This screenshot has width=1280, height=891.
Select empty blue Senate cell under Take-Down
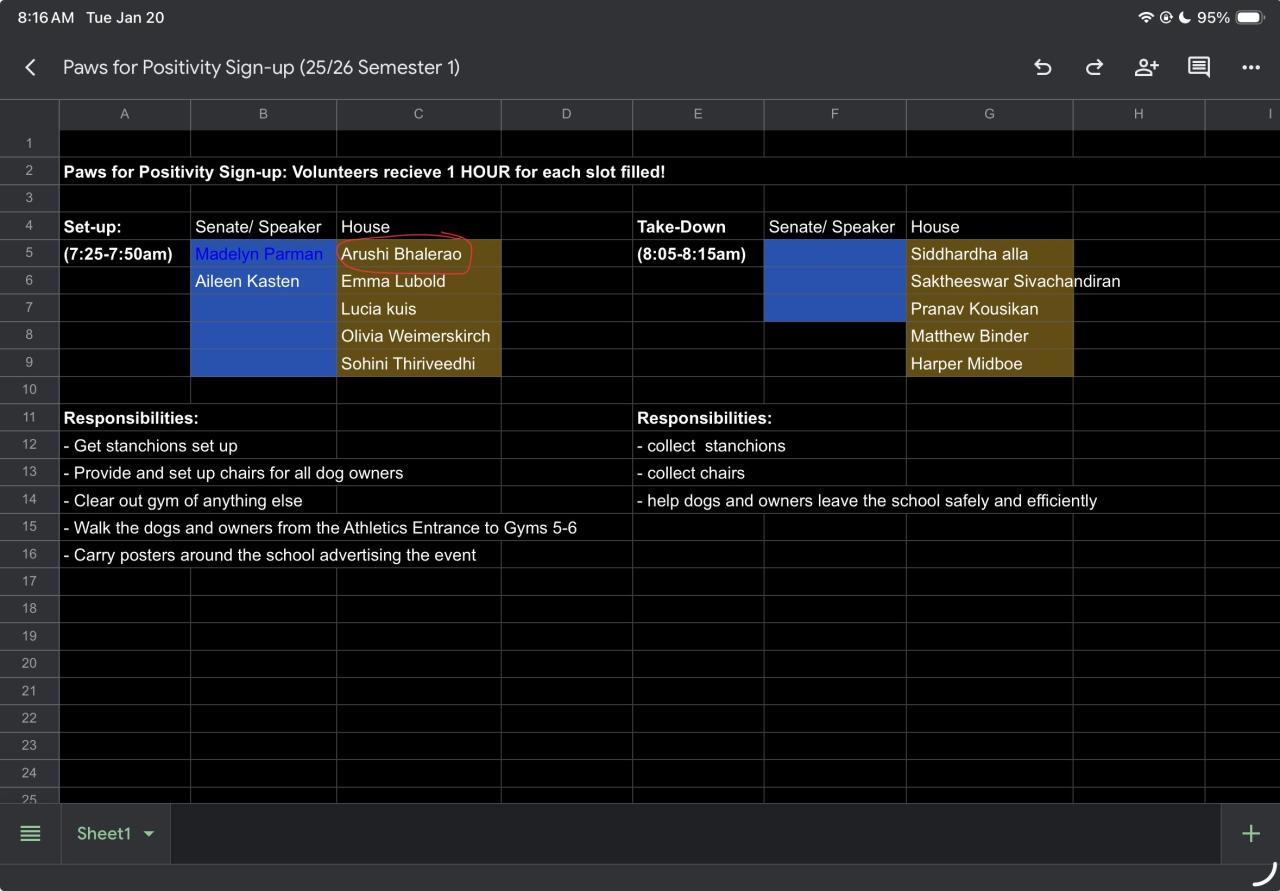[834, 254]
